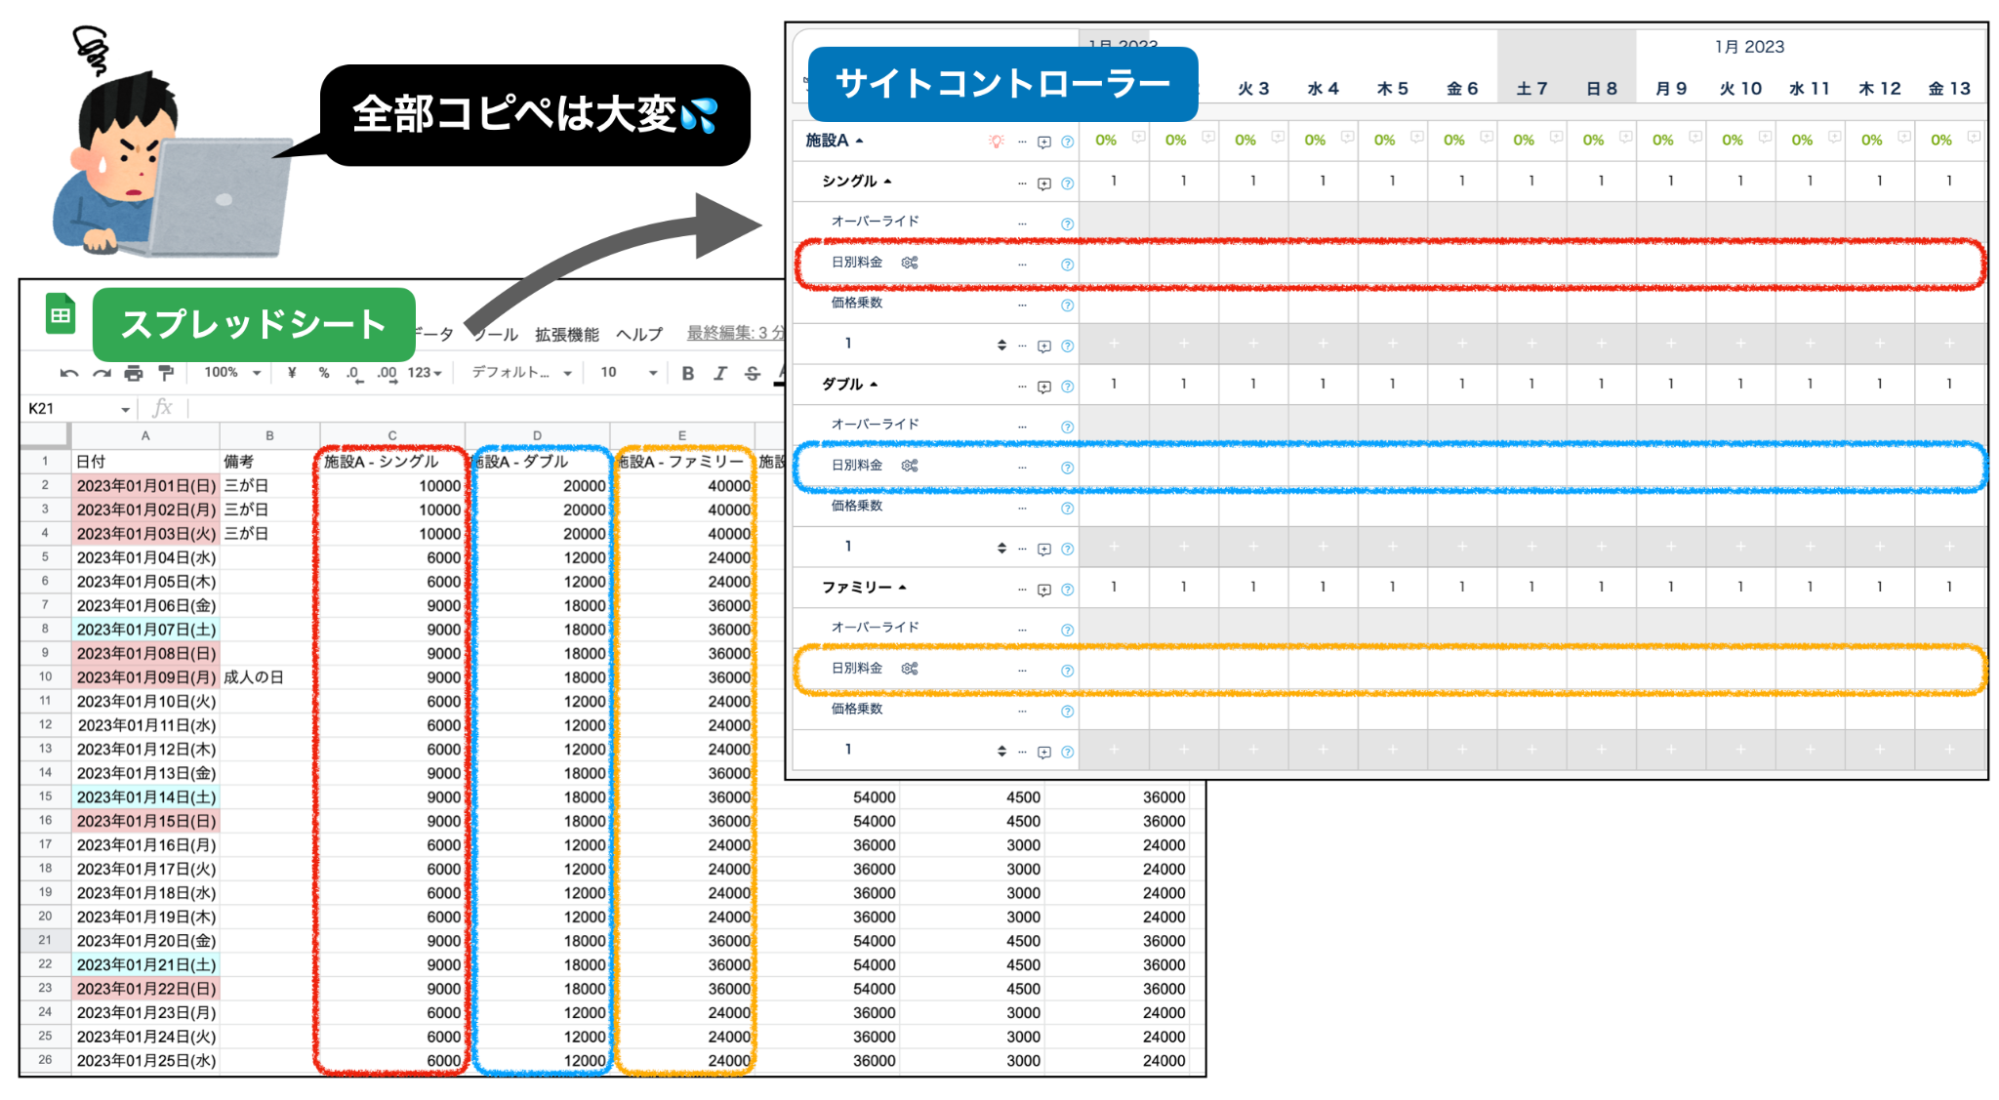Open the ヘルプ menu
Viewport: 1999px width, 1100px height.
tap(639, 334)
